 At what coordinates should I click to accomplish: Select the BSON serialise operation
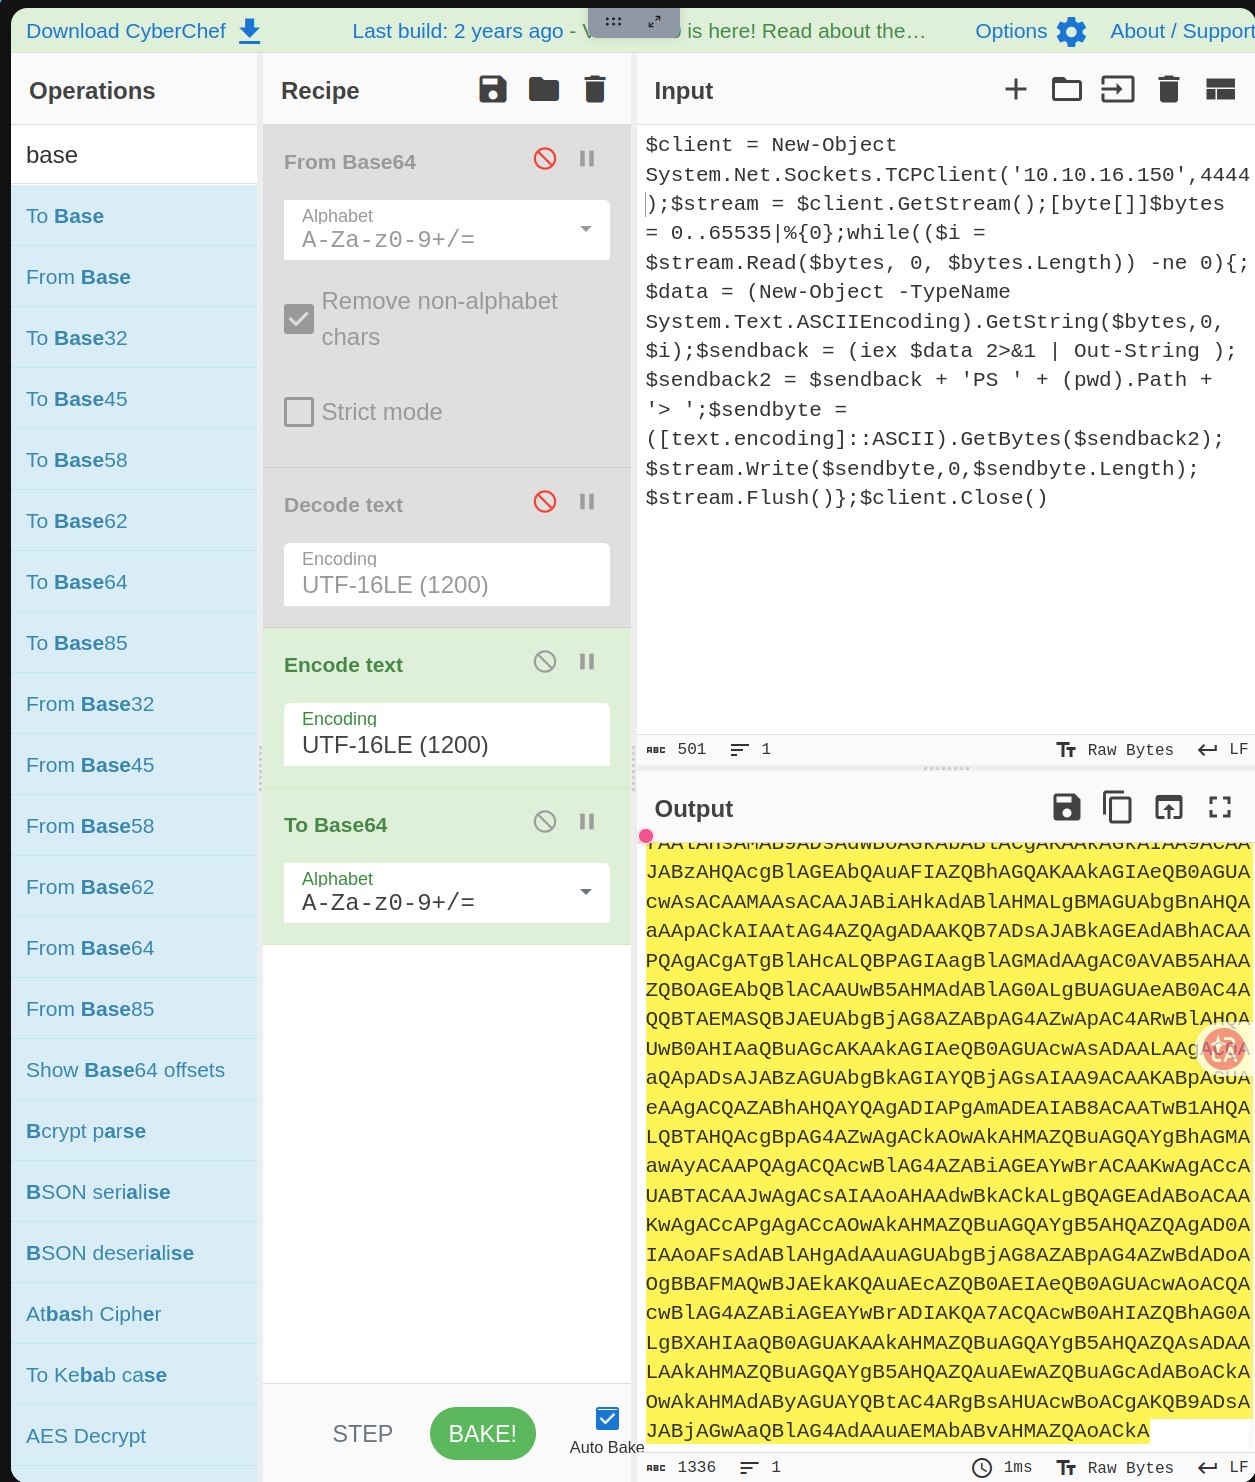[134, 1192]
